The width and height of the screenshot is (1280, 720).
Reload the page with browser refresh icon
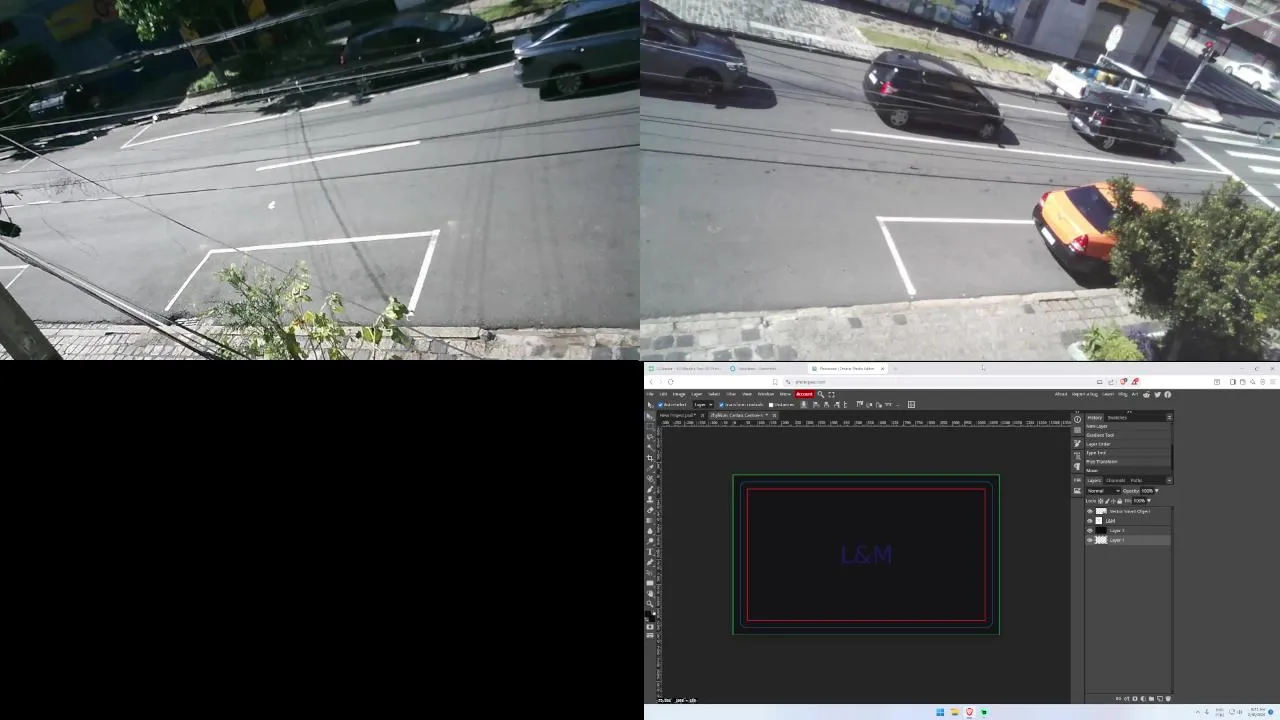(x=671, y=381)
